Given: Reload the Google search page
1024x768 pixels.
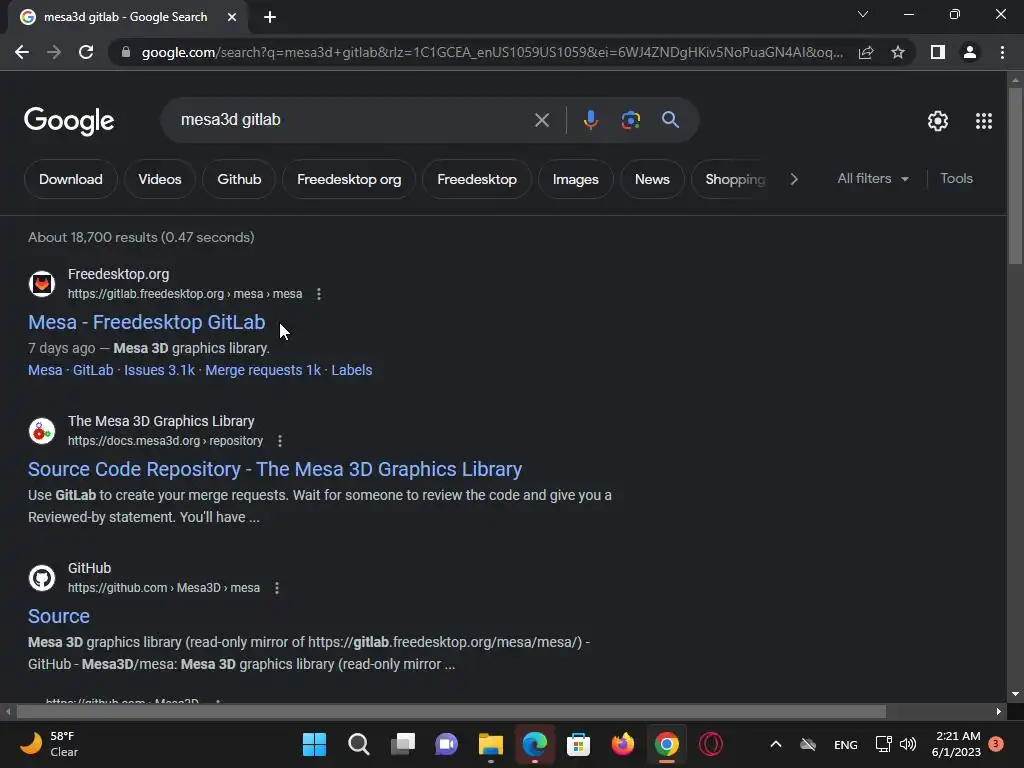Looking at the screenshot, I should click(86, 52).
